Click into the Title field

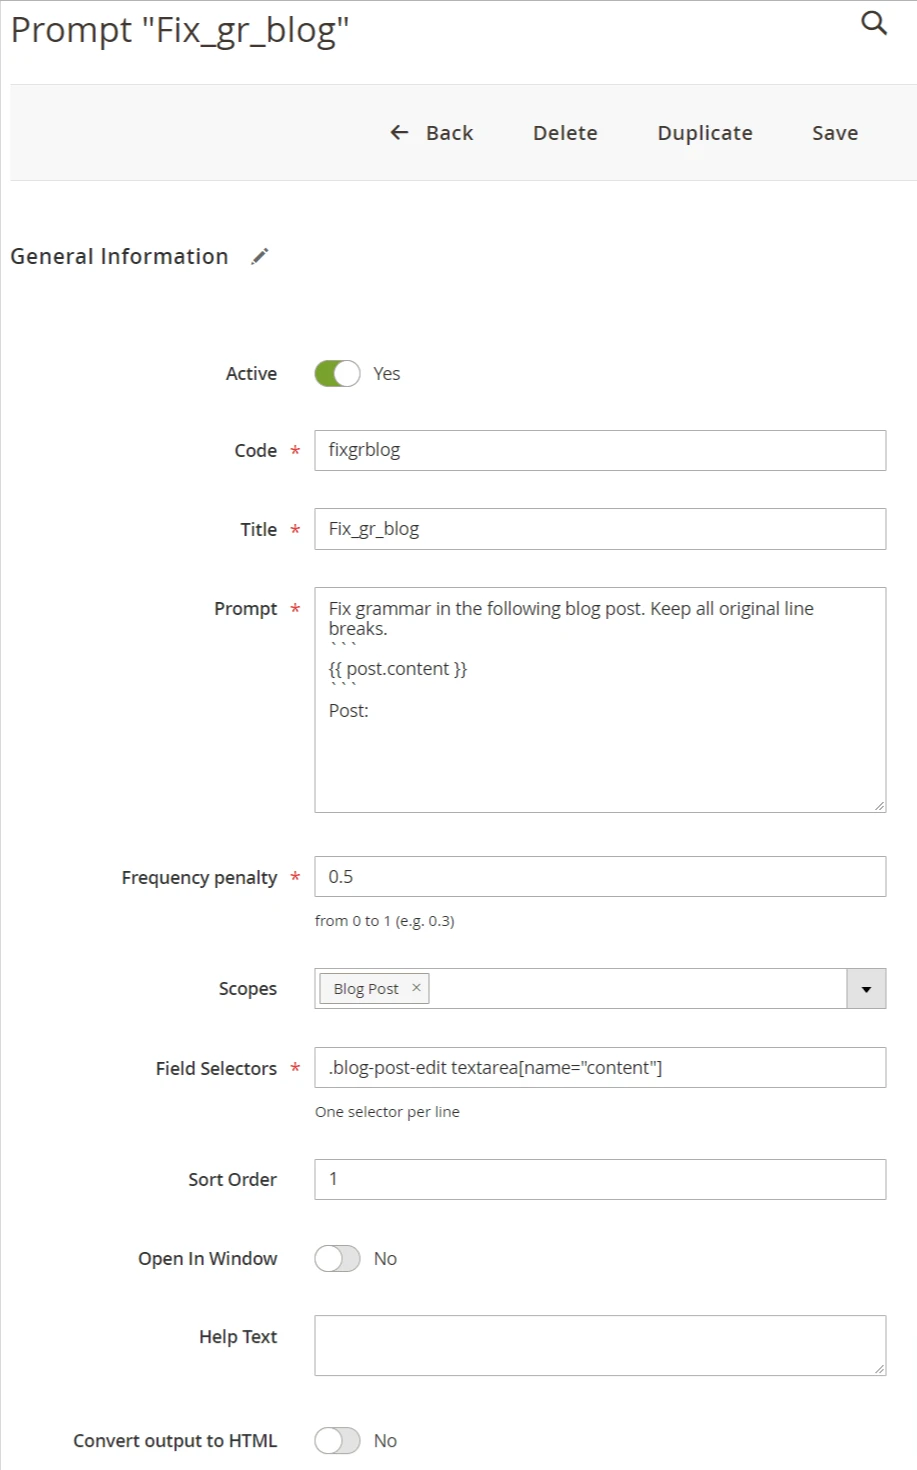[600, 529]
